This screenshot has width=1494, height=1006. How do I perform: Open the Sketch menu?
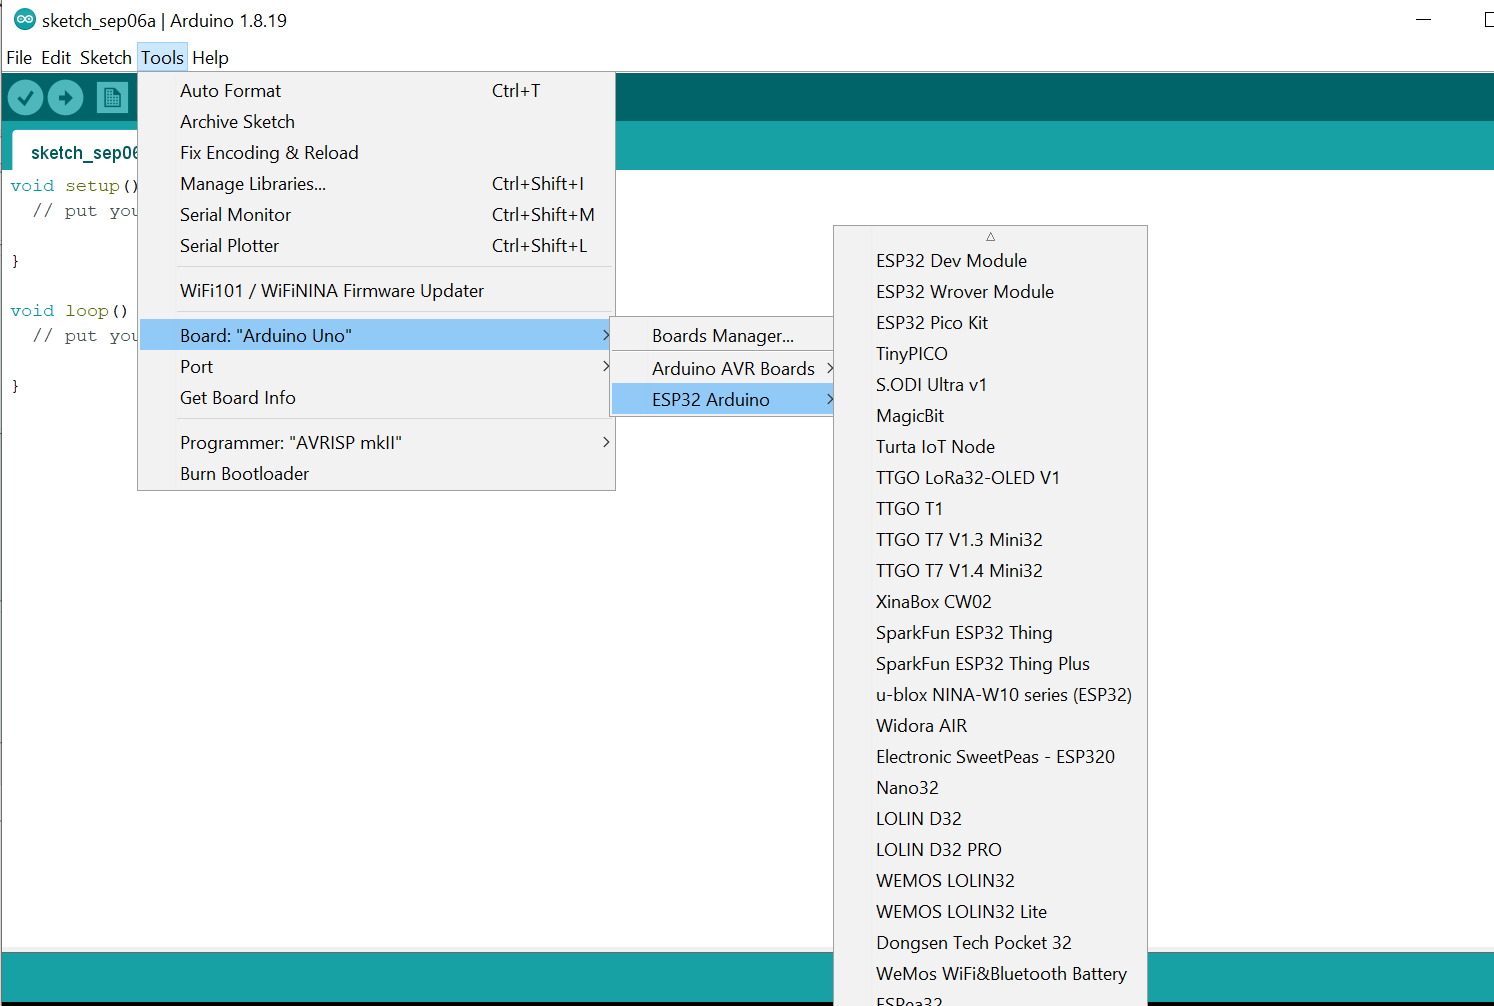[x=105, y=57]
